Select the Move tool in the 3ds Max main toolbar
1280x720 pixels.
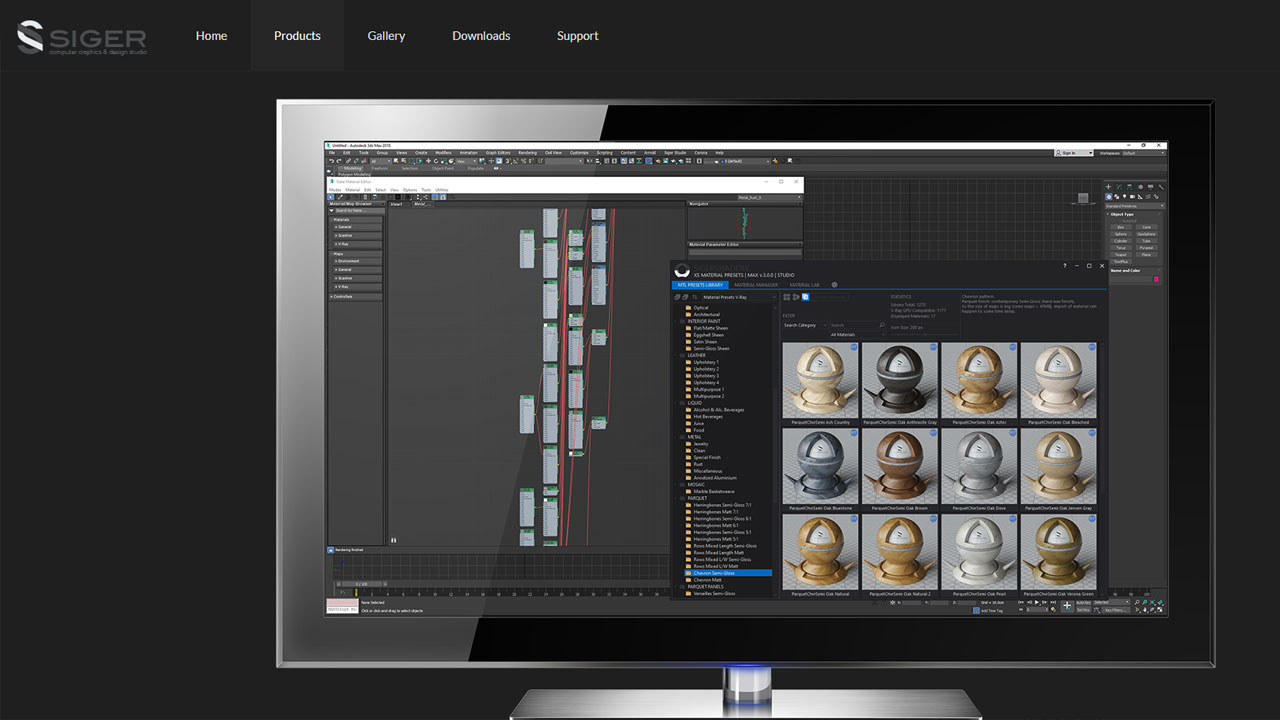428,161
